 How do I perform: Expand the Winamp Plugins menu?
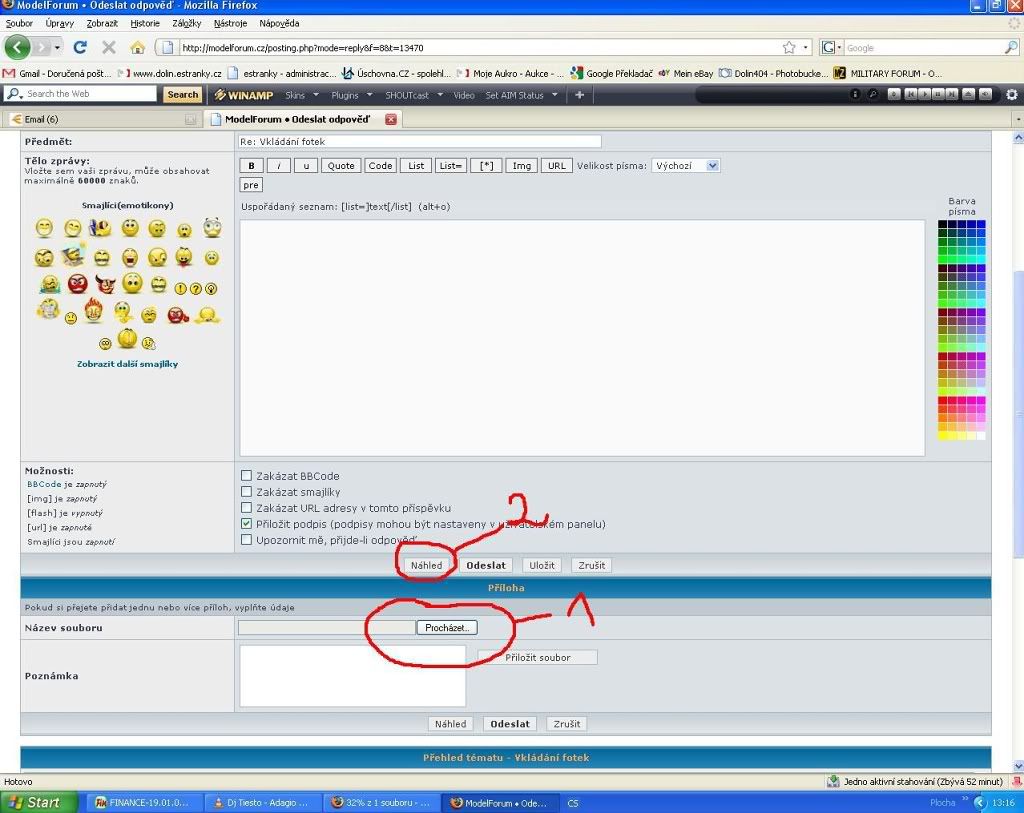[351, 95]
